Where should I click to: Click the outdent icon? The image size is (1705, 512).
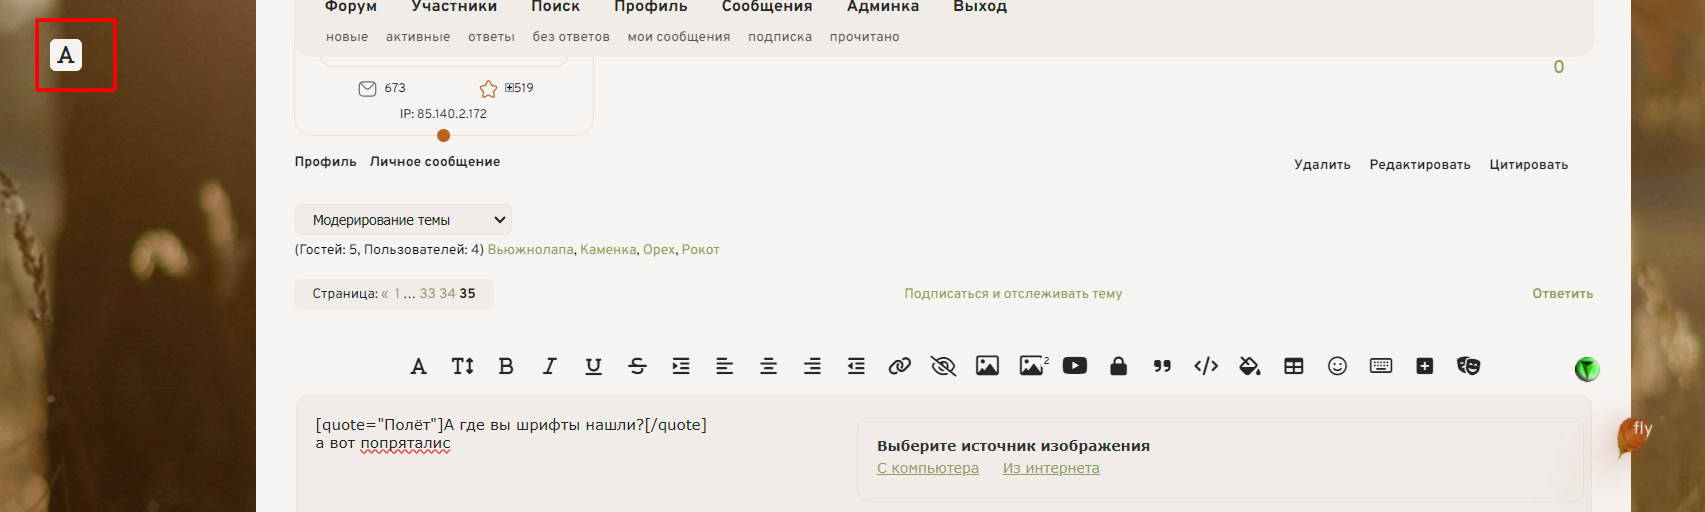click(x=856, y=366)
